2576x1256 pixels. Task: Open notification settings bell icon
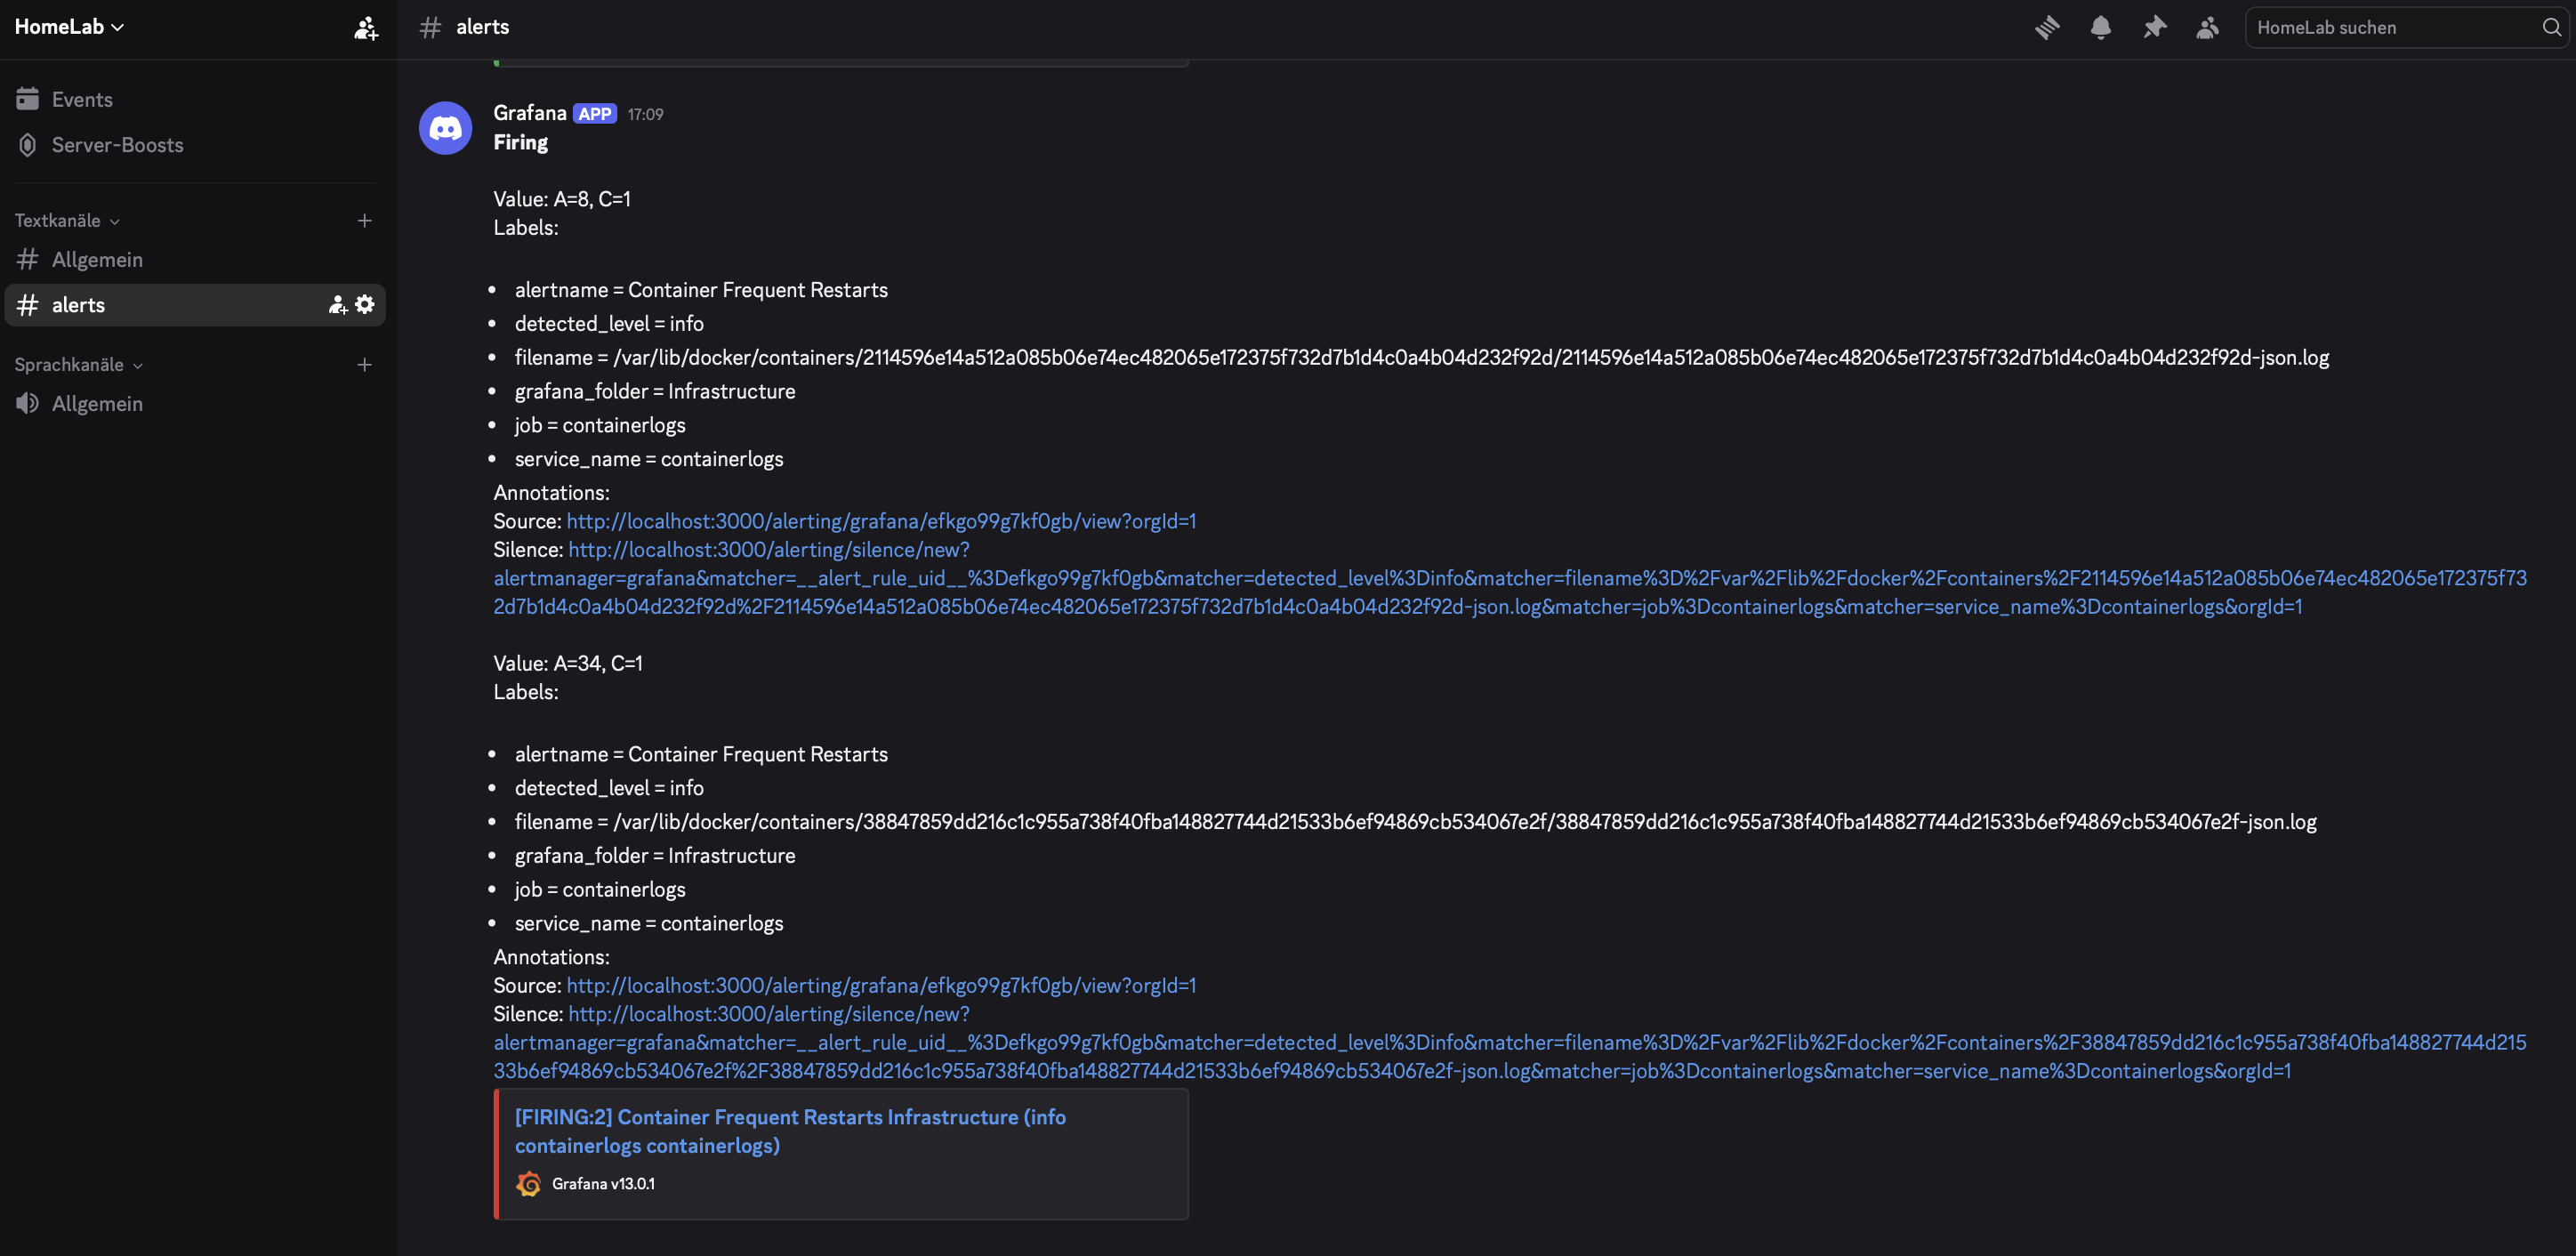(x=2100, y=27)
